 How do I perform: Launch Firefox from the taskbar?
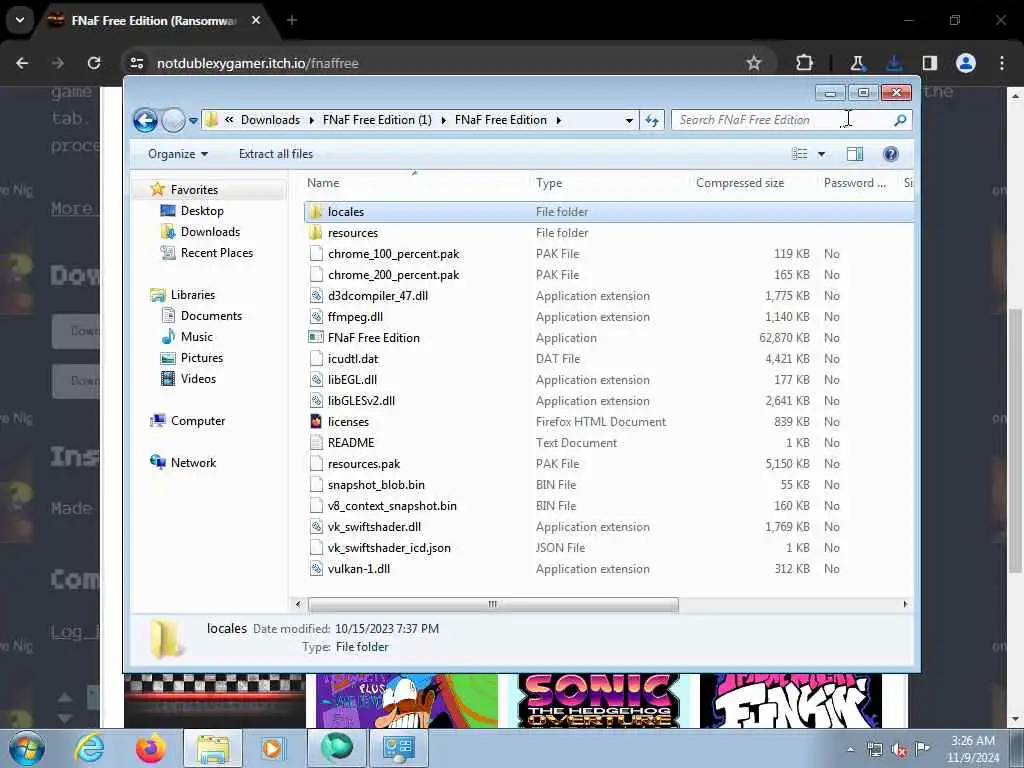click(150, 749)
